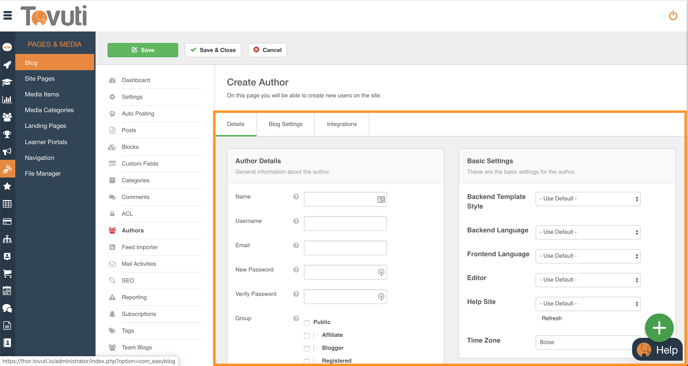The width and height of the screenshot is (688, 366).
Task: Open the Help Site dropdown
Action: 588,304
